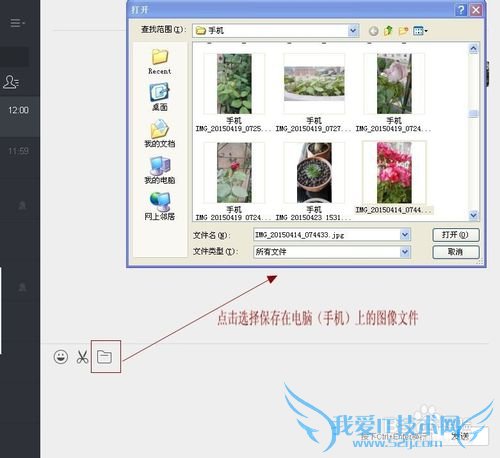Click the scissors screenshot icon

click(x=82, y=357)
